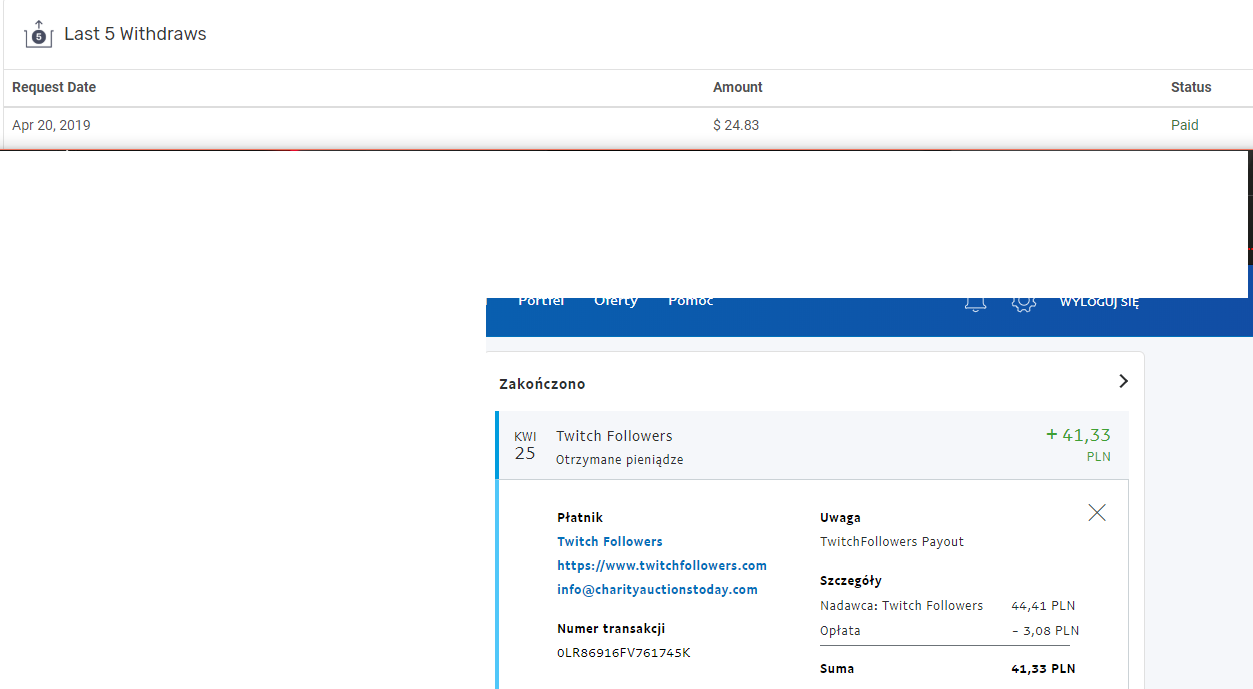Click the Suma total 41,33 PLN value
This screenshot has width=1253, height=689.
[x=1043, y=668]
